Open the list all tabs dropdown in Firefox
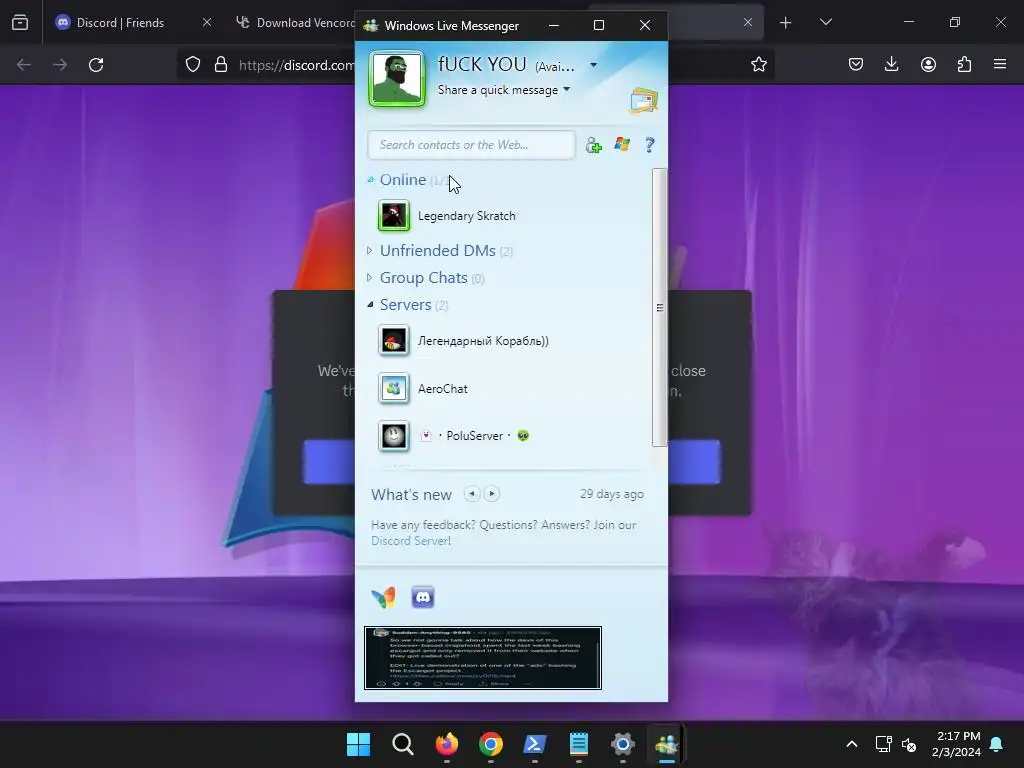 tap(825, 22)
